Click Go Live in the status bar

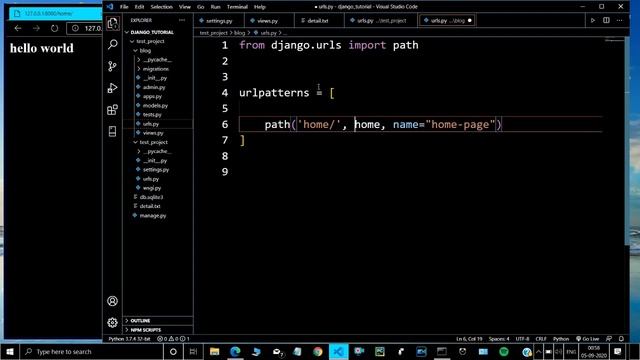tap(587, 339)
